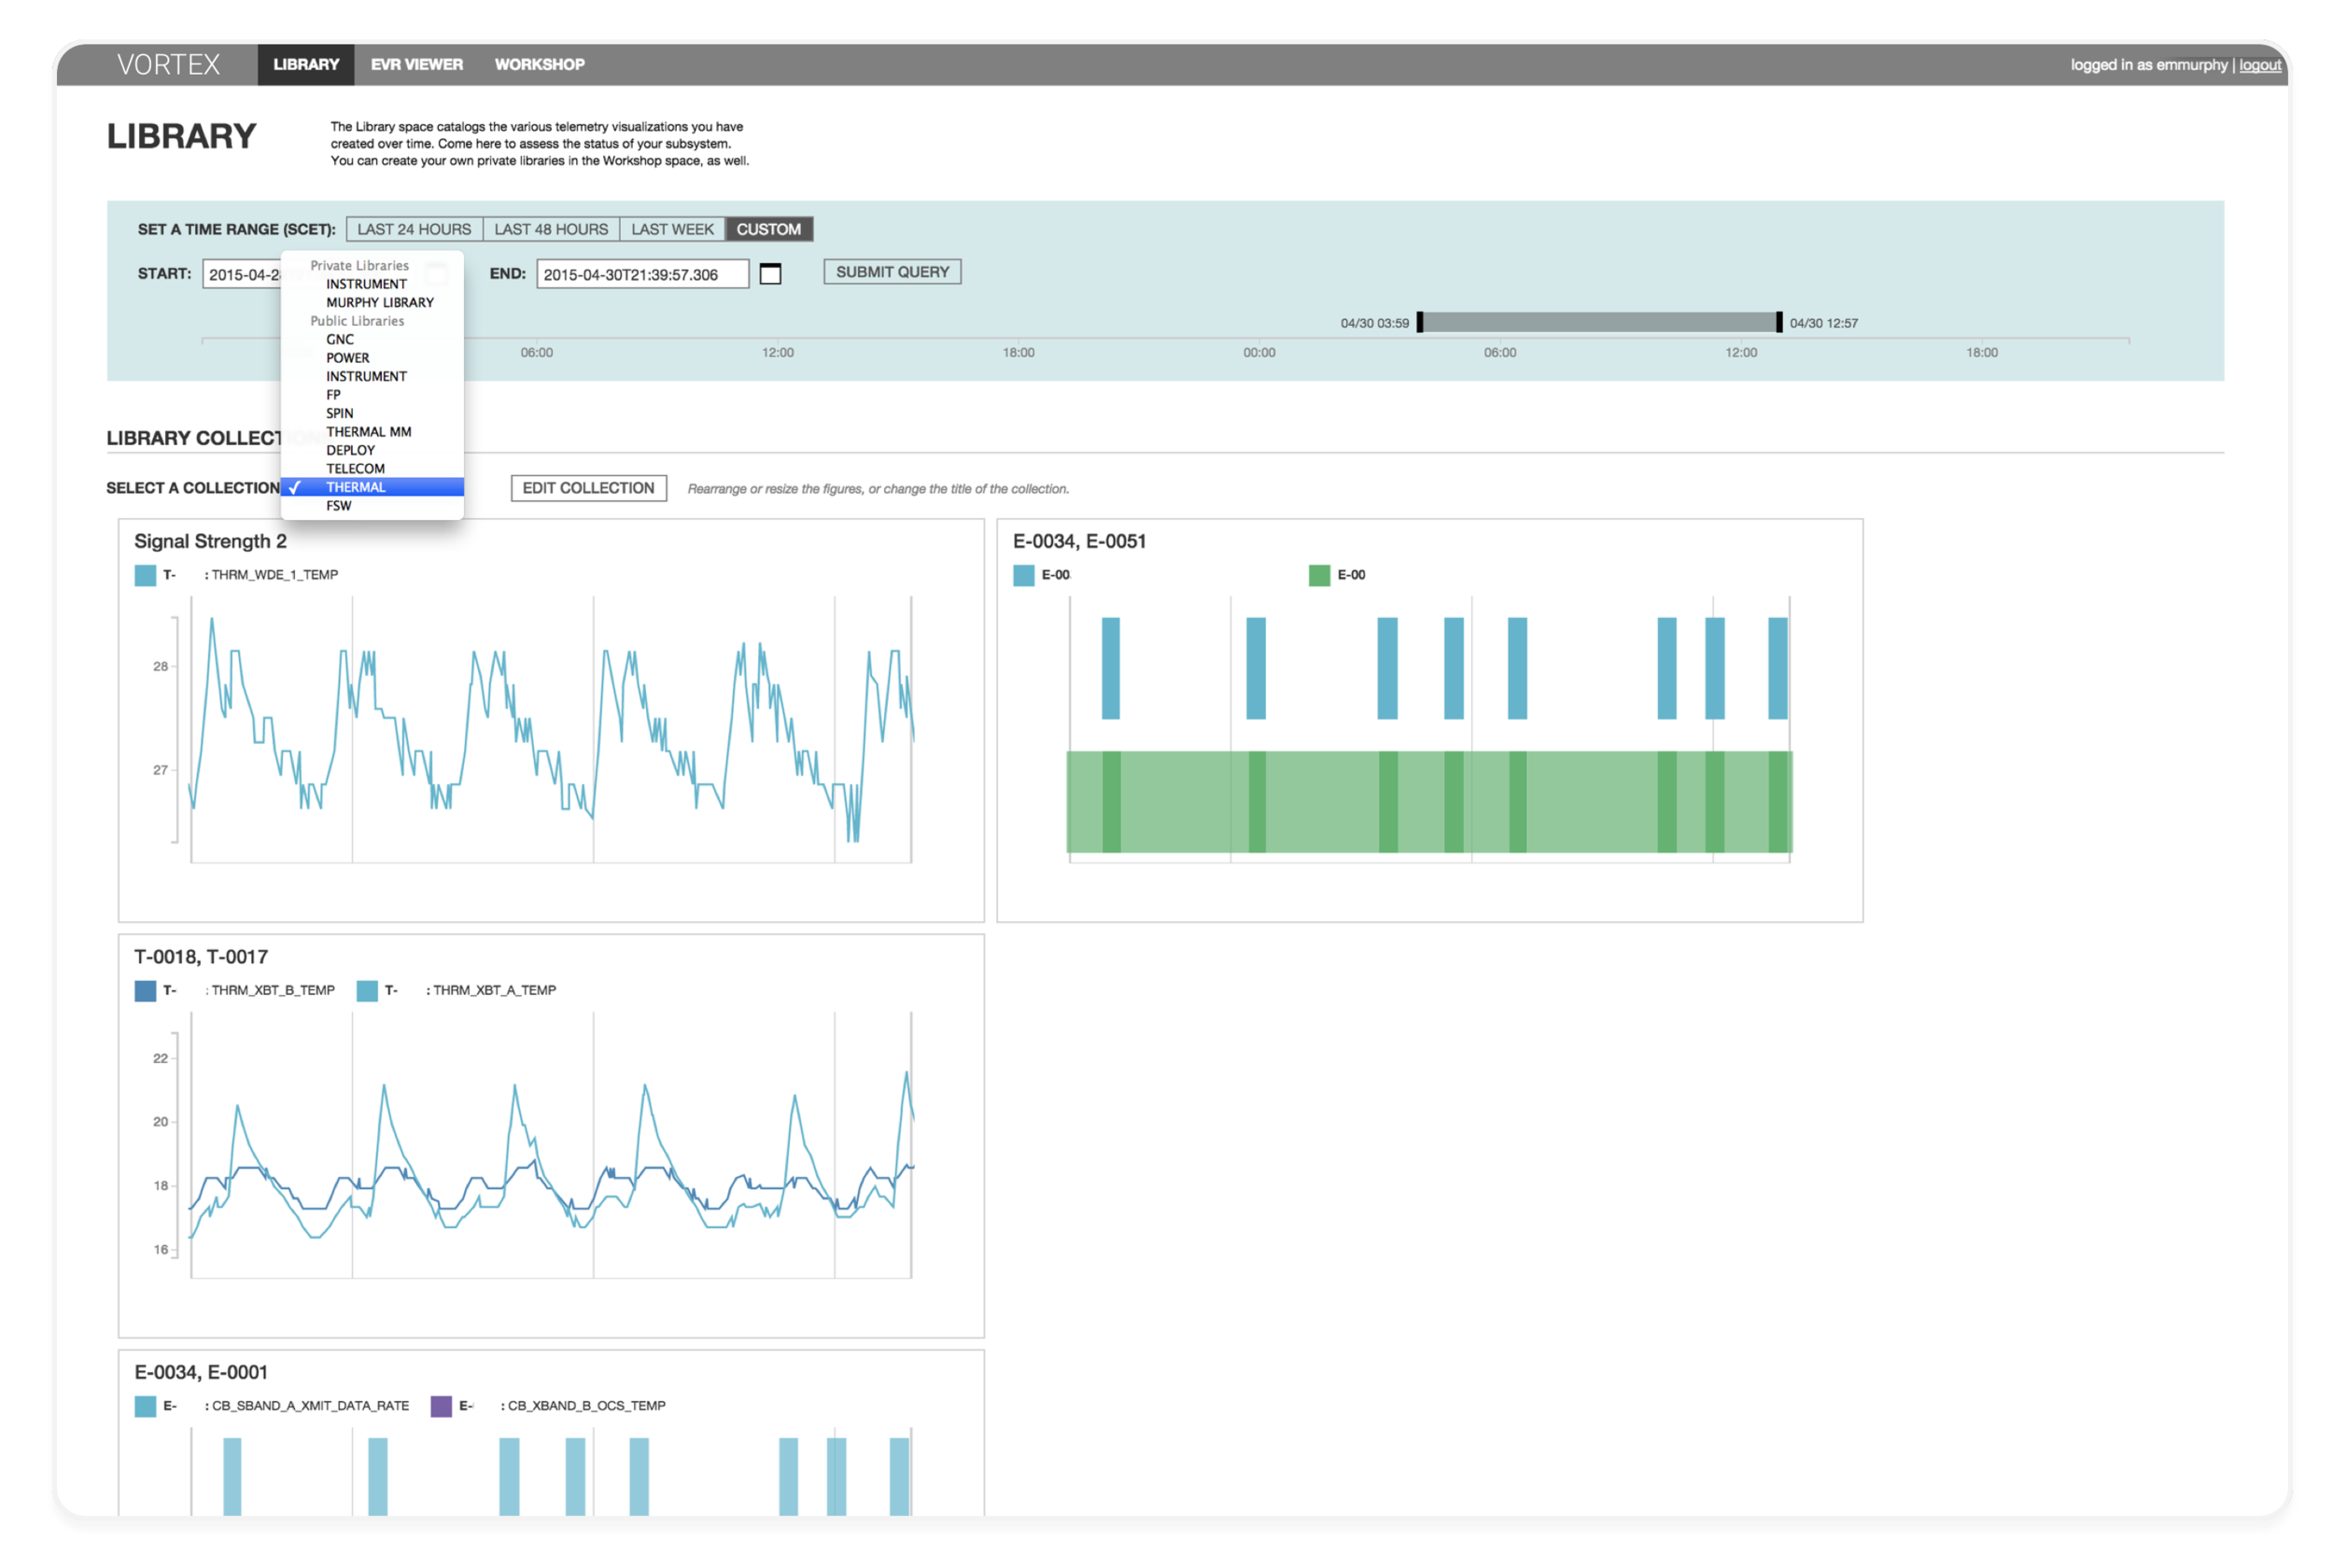Click purple CB_XBAND_B_OCS_TEMP legend swatch
This screenshot has height=1568, width=2334.
click(x=441, y=1407)
